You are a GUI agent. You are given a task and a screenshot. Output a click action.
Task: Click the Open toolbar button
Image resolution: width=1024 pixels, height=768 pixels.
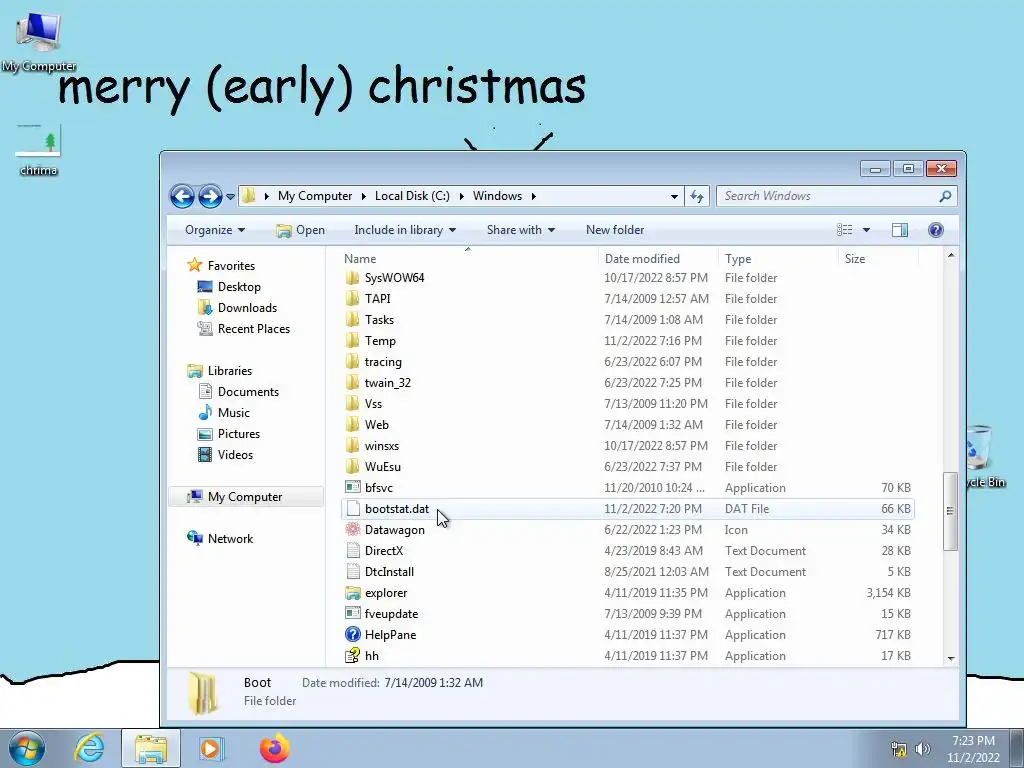[x=300, y=230]
